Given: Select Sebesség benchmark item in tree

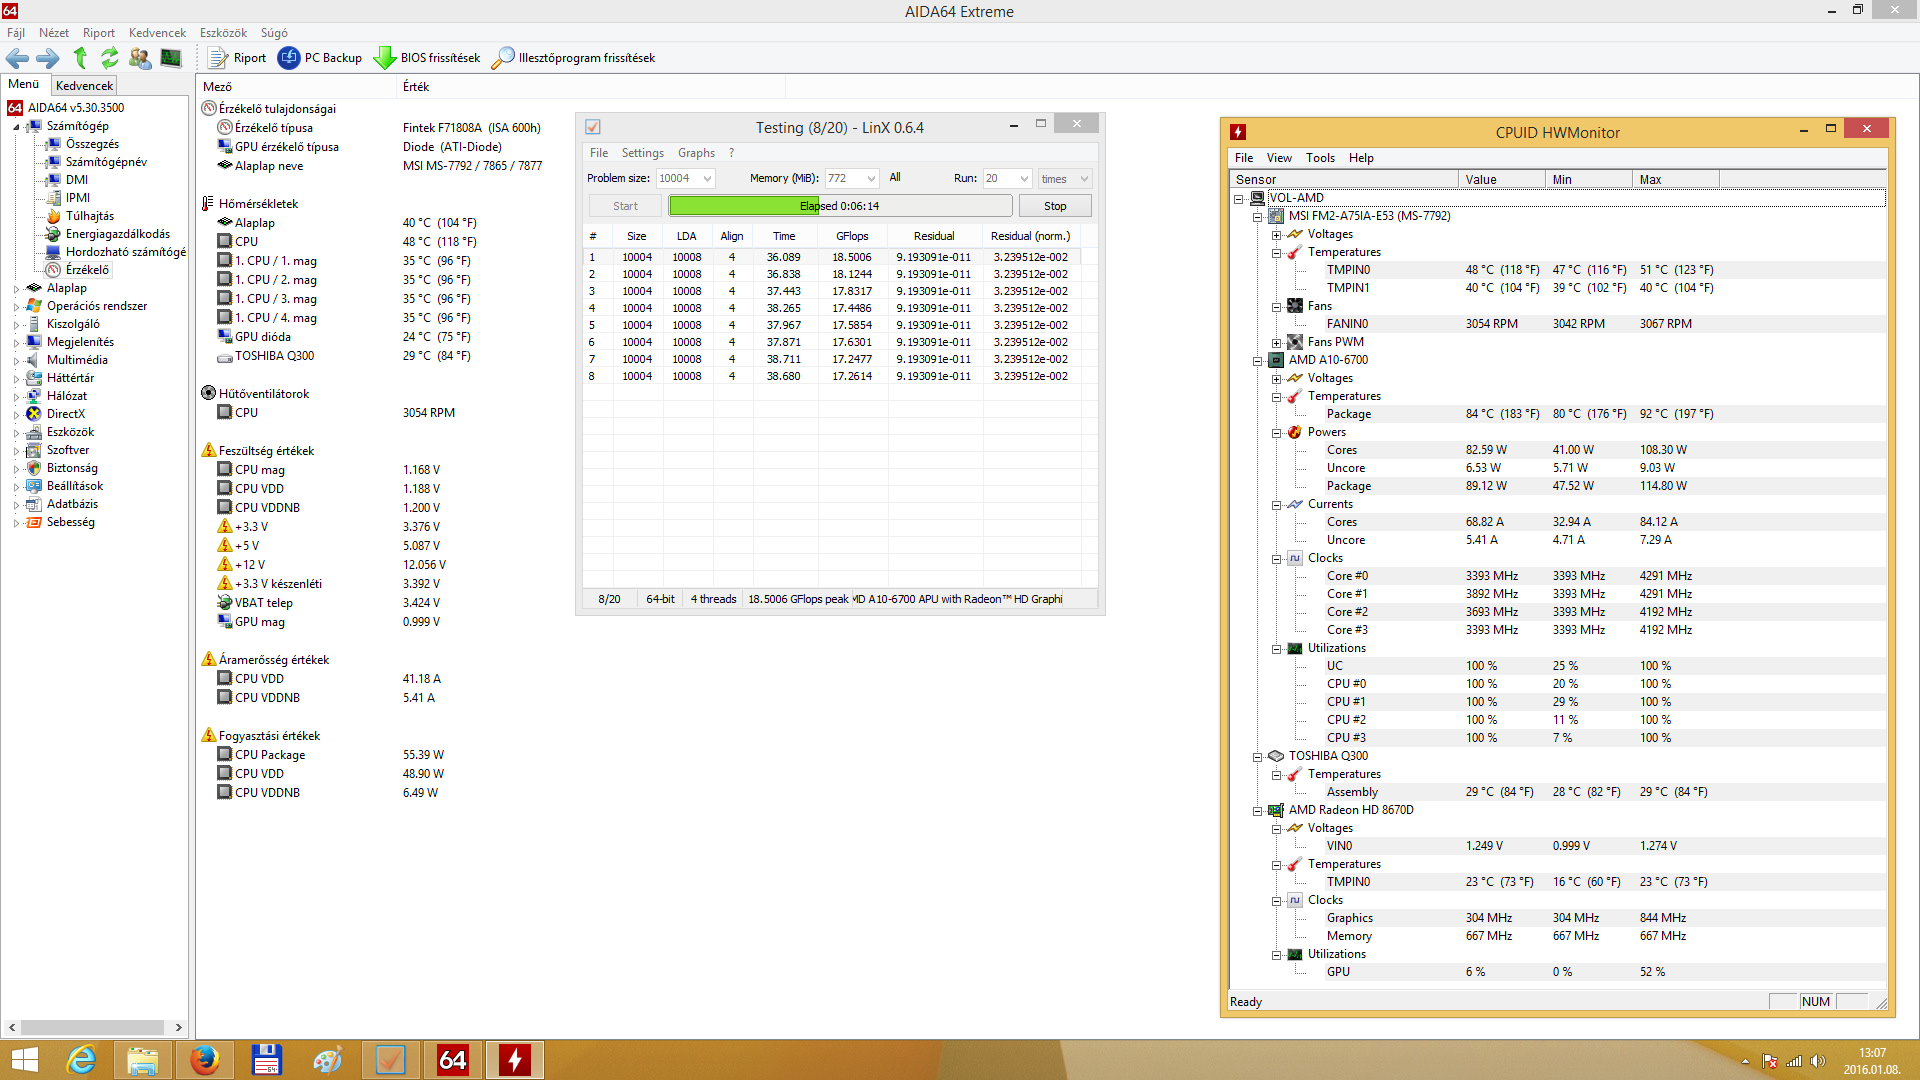Looking at the screenshot, I should point(70,522).
